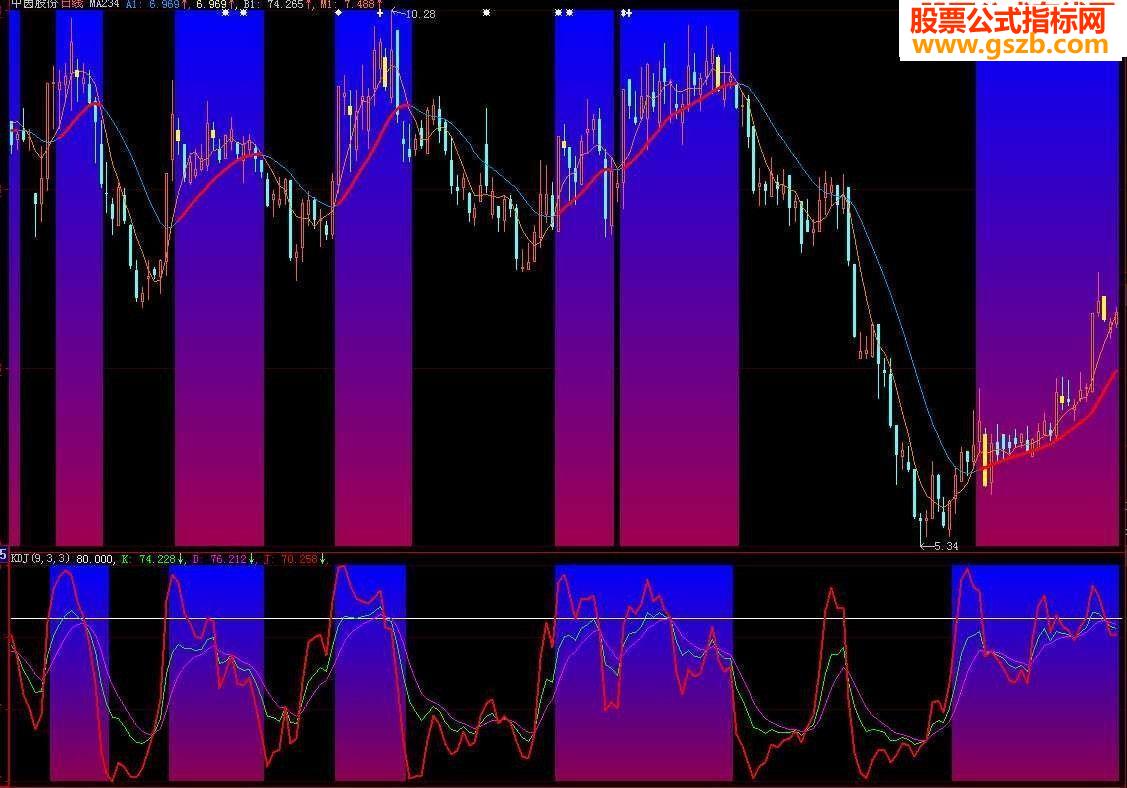
Task: Click the KDJ(9,3,3) indicator name
Action: coord(41,559)
